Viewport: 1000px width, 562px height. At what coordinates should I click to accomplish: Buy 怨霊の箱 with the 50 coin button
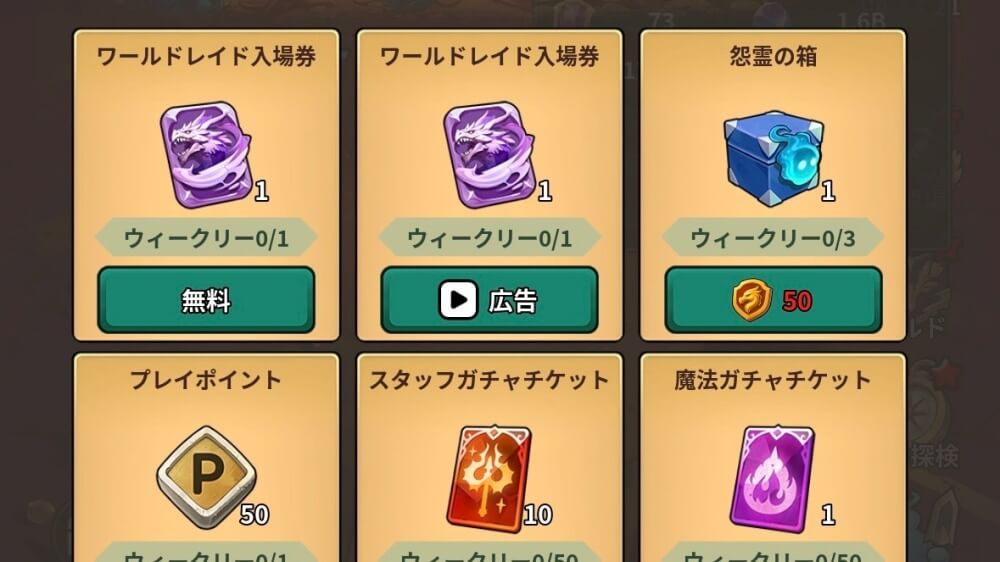[x=773, y=300]
